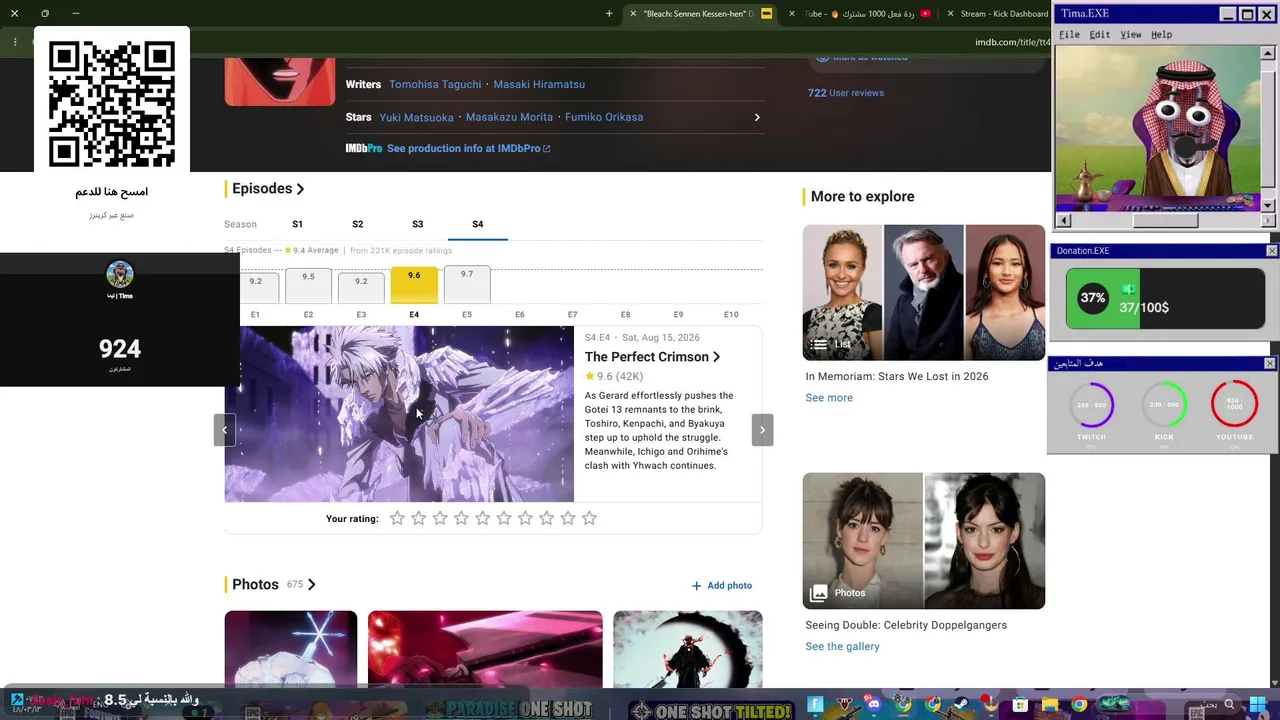Click the YouTube follower goal ring
1280x720 pixels.
pyautogui.click(x=1234, y=403)
